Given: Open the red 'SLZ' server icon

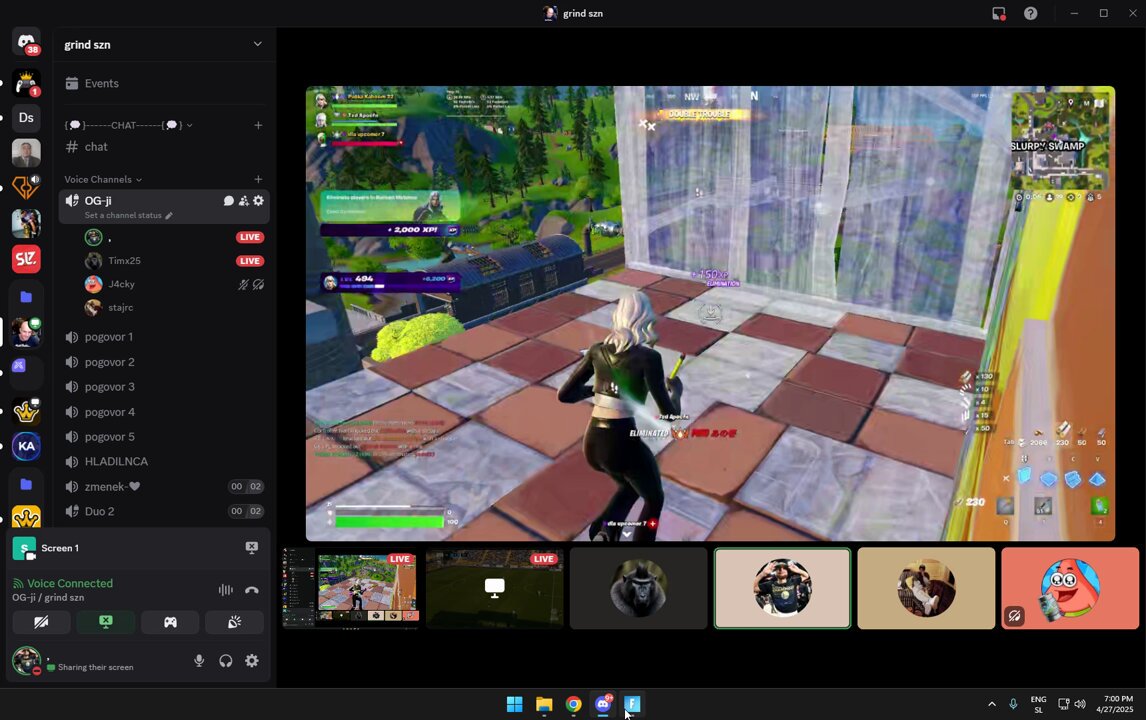Looking at the screenshot, I should (x=26, y=259).
